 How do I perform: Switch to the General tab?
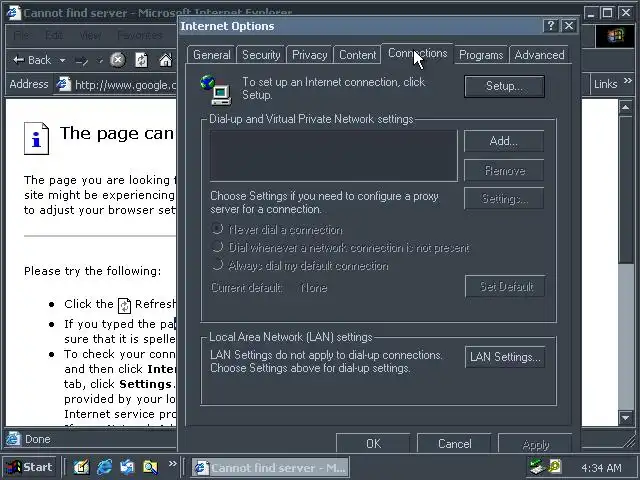(x=211, y=55)
